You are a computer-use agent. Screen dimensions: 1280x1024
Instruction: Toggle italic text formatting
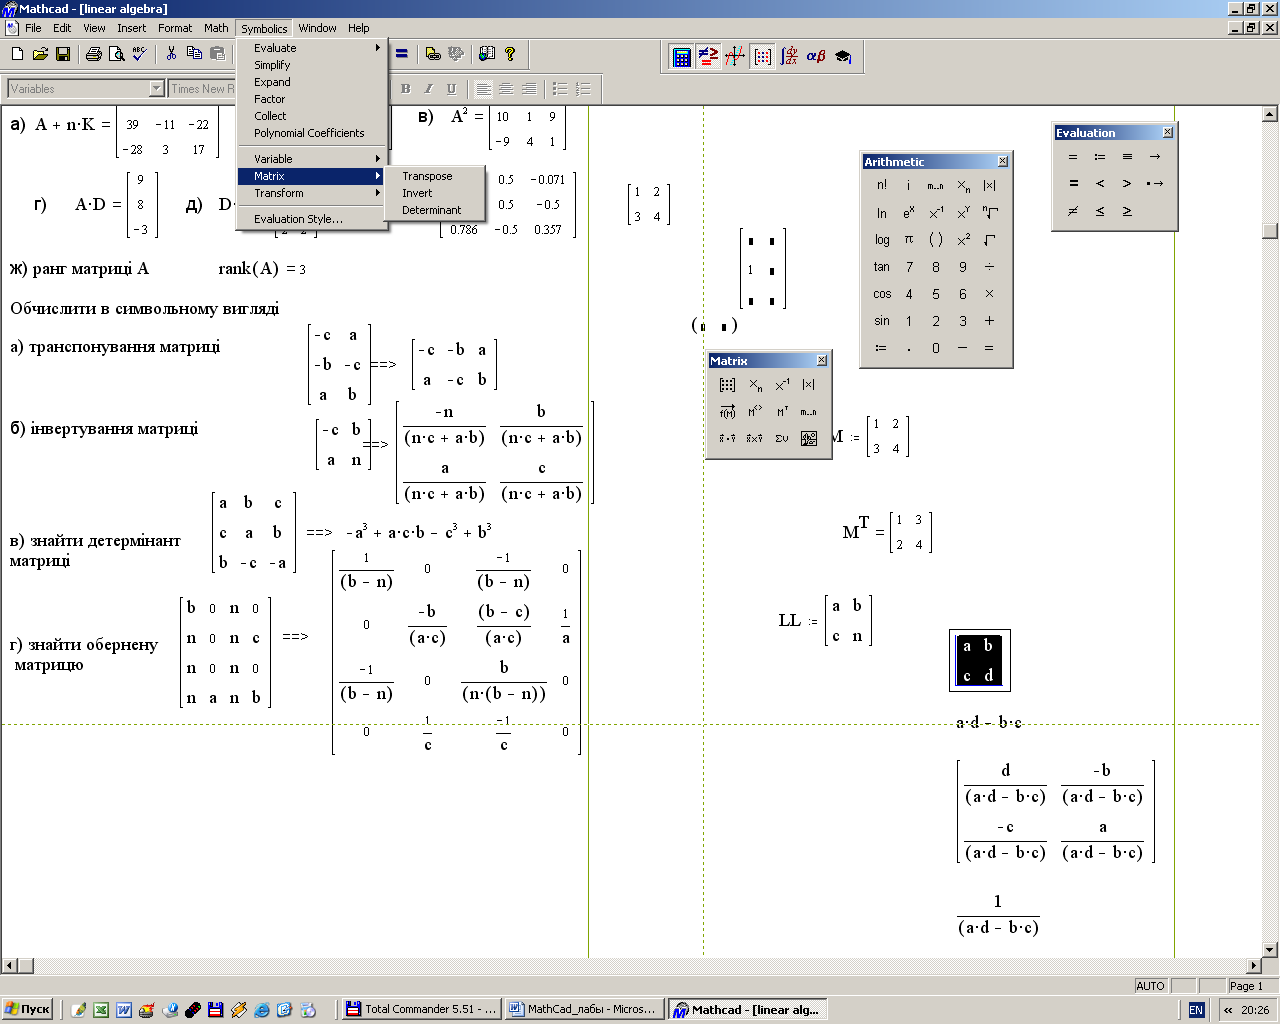point(428,89)
